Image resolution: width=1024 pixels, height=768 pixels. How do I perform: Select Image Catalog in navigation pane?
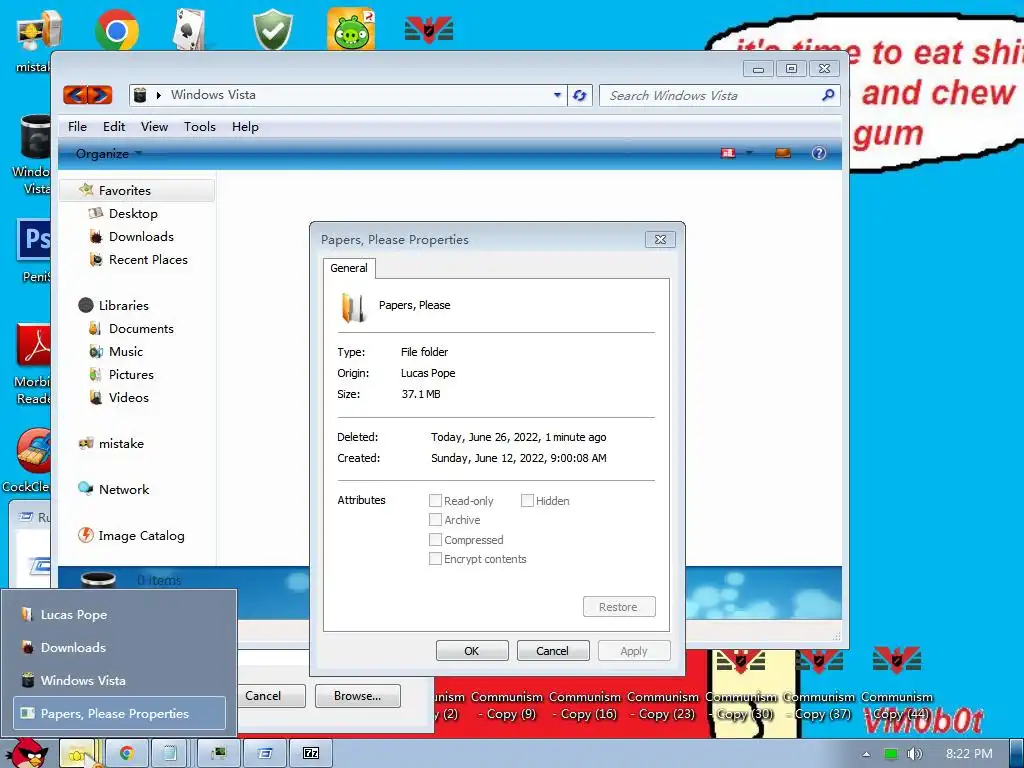(141, 536)
